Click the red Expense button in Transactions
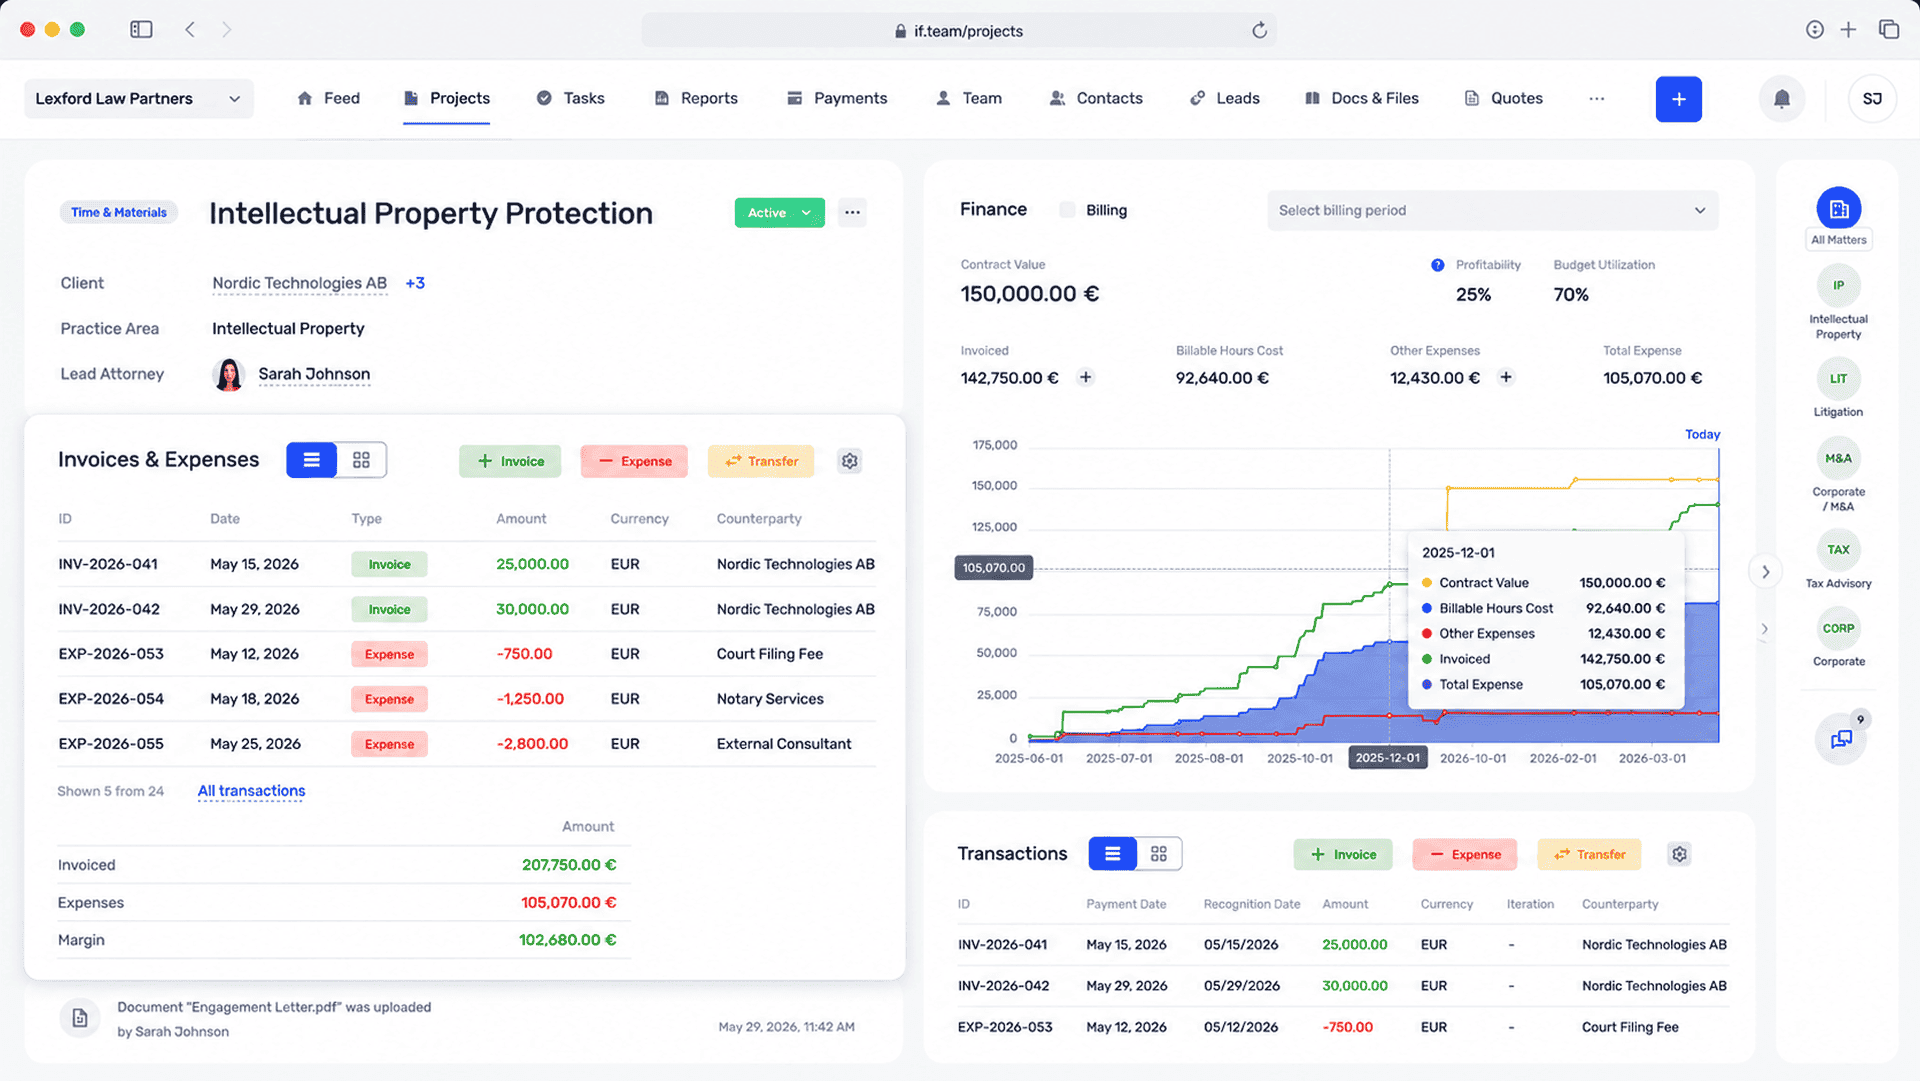The height and width of the screenshot is (1081, 1920). [1465, 854]
